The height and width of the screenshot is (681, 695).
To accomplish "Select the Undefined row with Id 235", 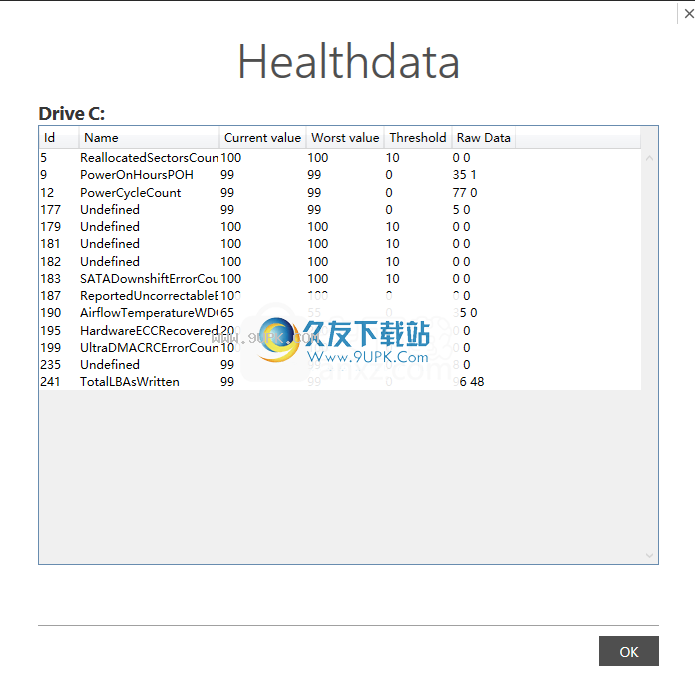I will pos(340,364).
